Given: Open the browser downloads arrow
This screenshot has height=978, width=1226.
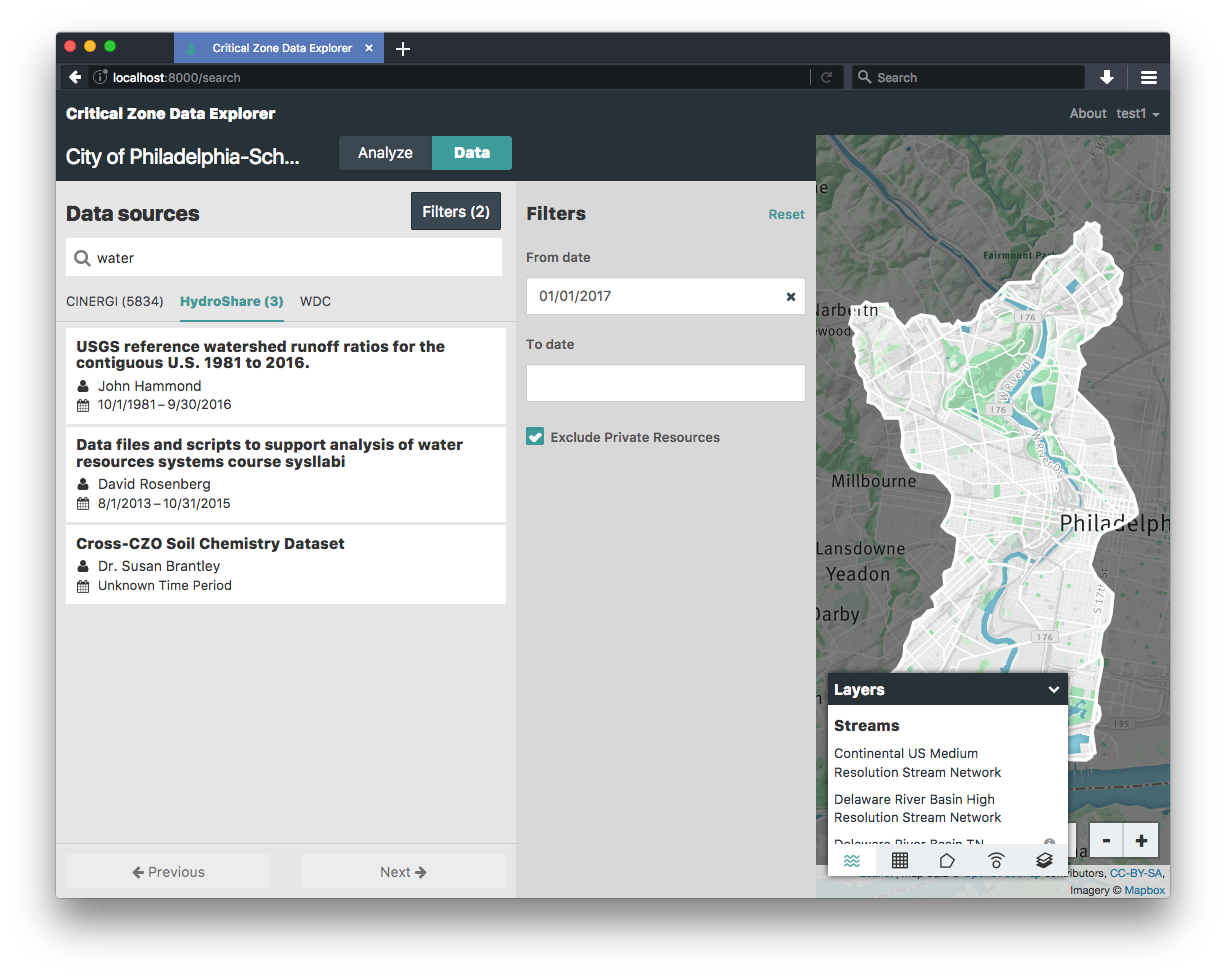Looking at the screenshot, I should coord(1107,77).
